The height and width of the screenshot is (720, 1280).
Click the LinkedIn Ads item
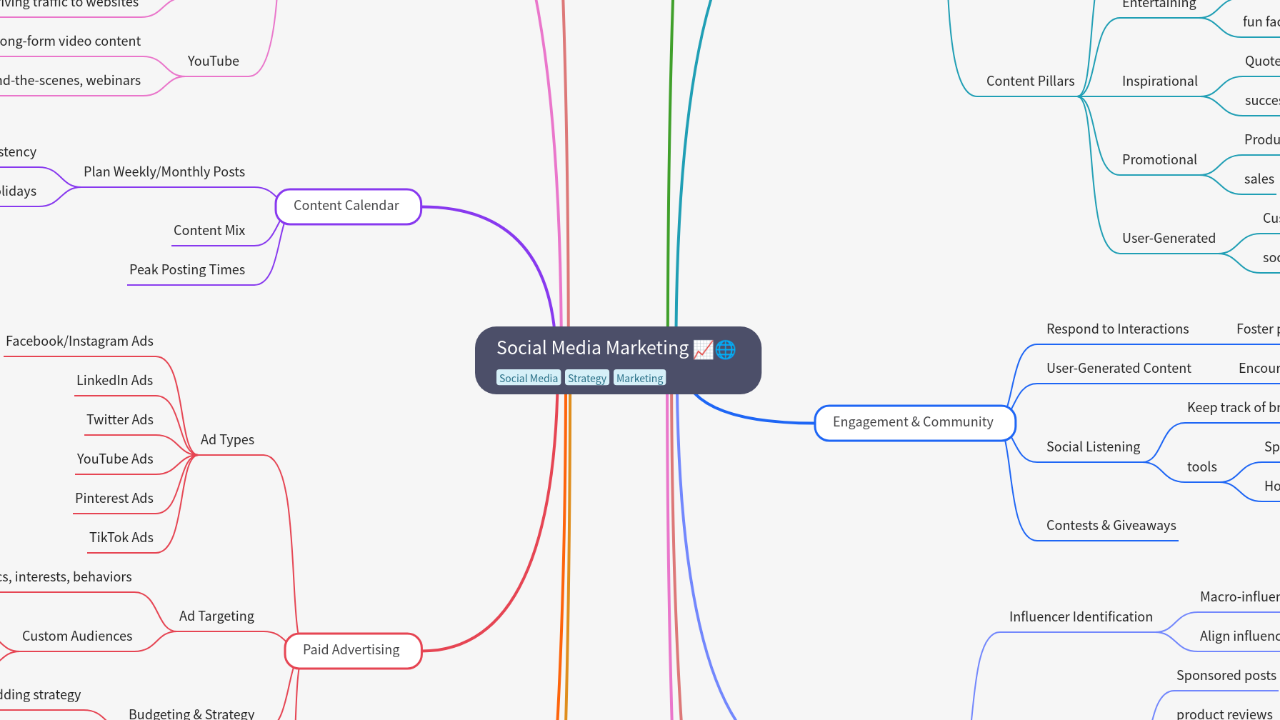coord(115,380)
